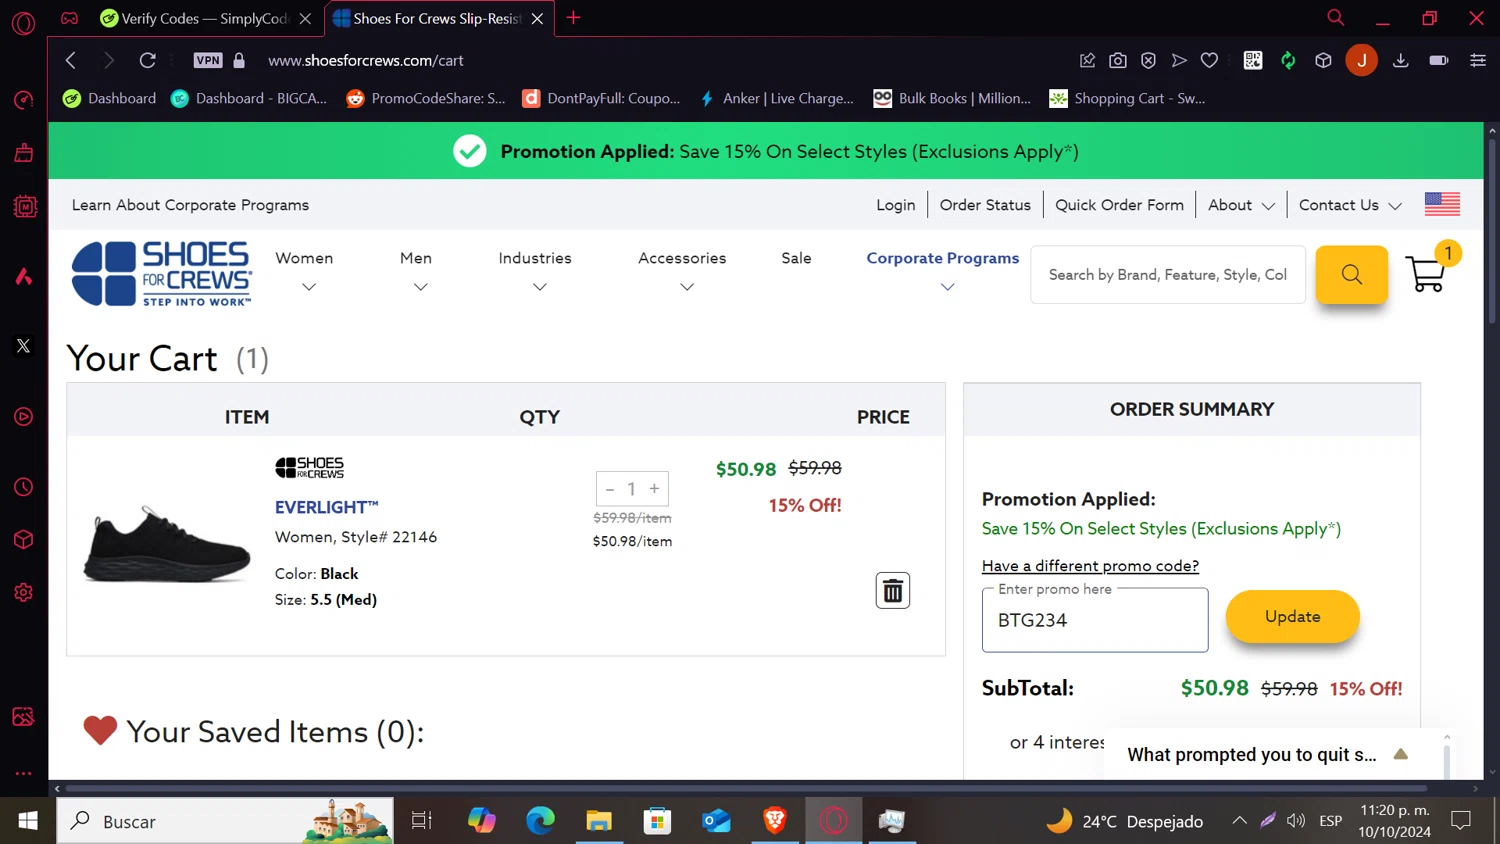Image resolution: width=1500 pixels, height=844 pixels.
Task: Click the site search input field
Action: pyautogui.click(x=1168, y=275)
